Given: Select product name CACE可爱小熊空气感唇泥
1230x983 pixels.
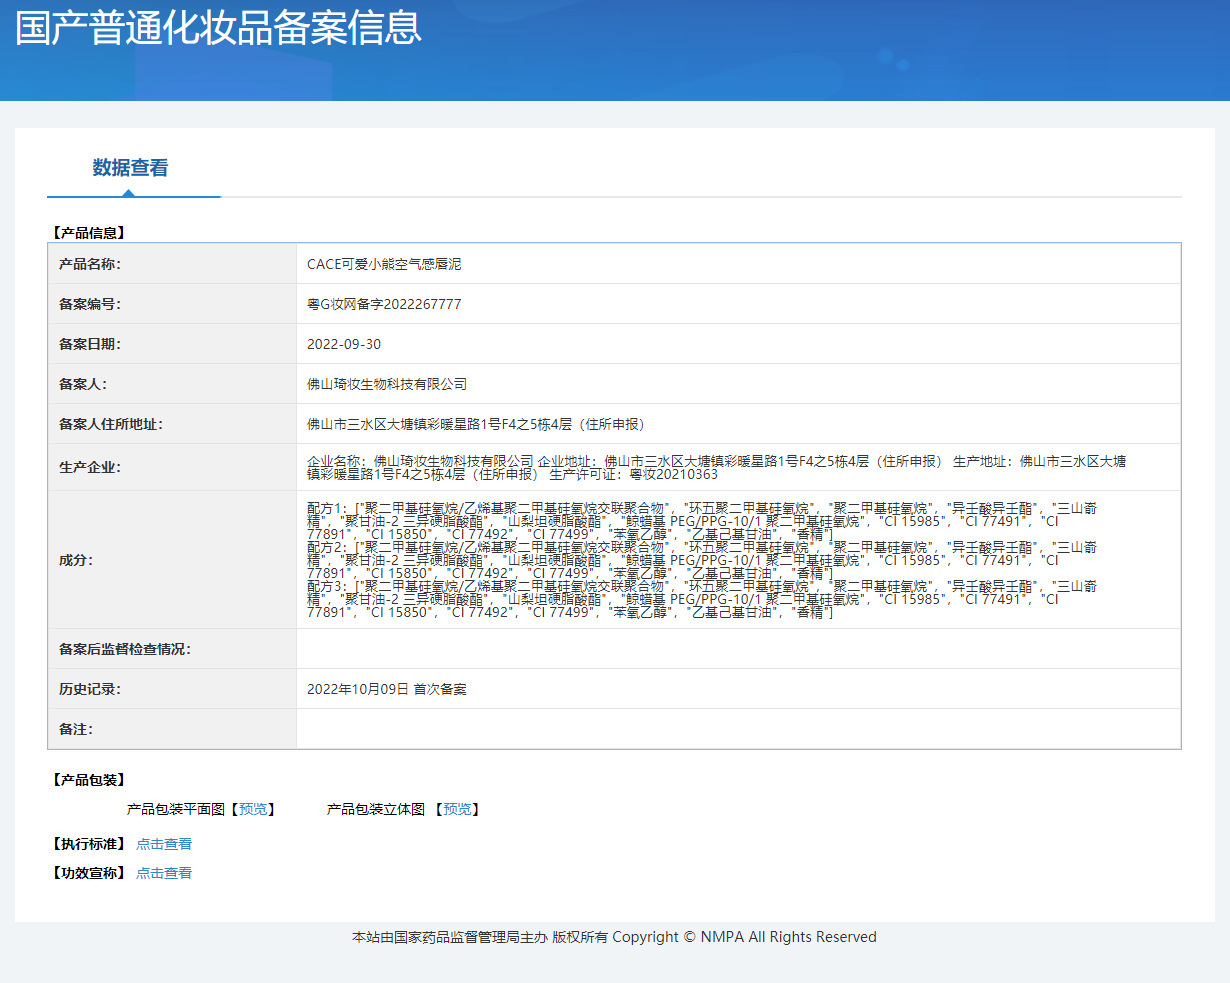Looking at the screenshot, I should (384, 264).
